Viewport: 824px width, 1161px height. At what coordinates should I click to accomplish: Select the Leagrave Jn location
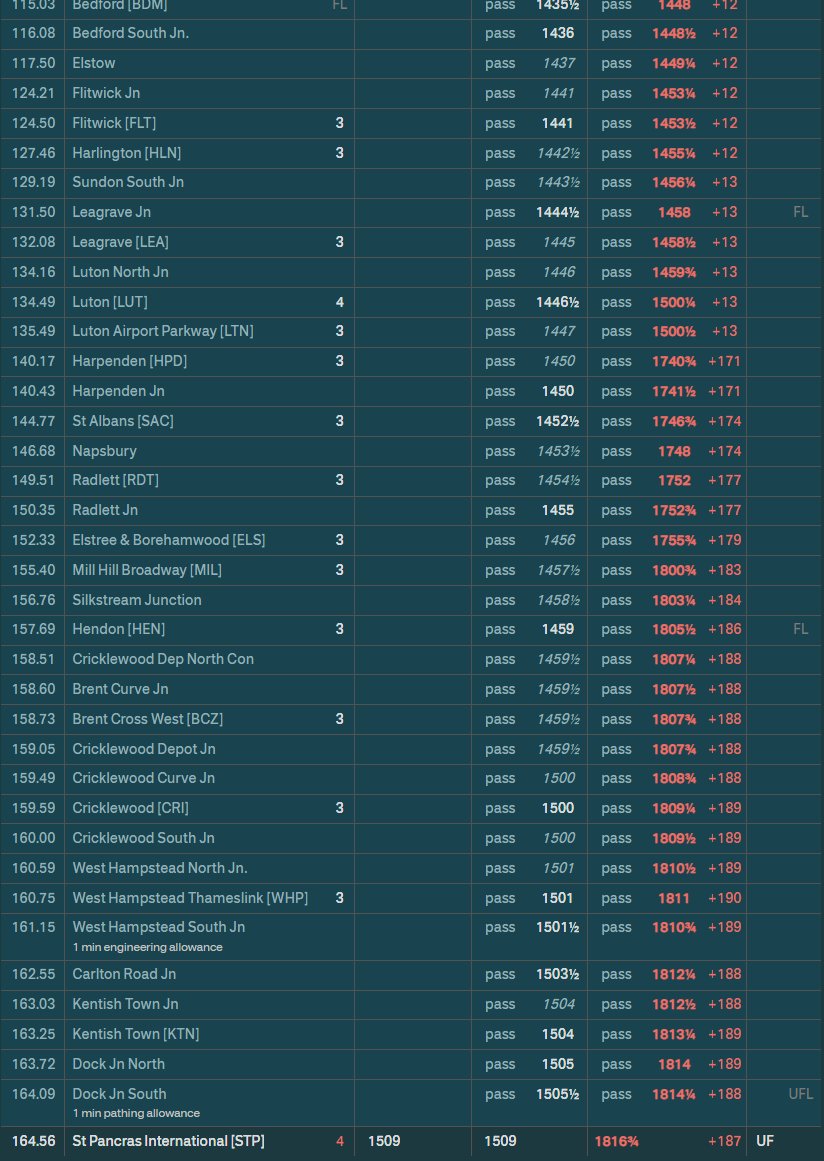click(112, 212)
